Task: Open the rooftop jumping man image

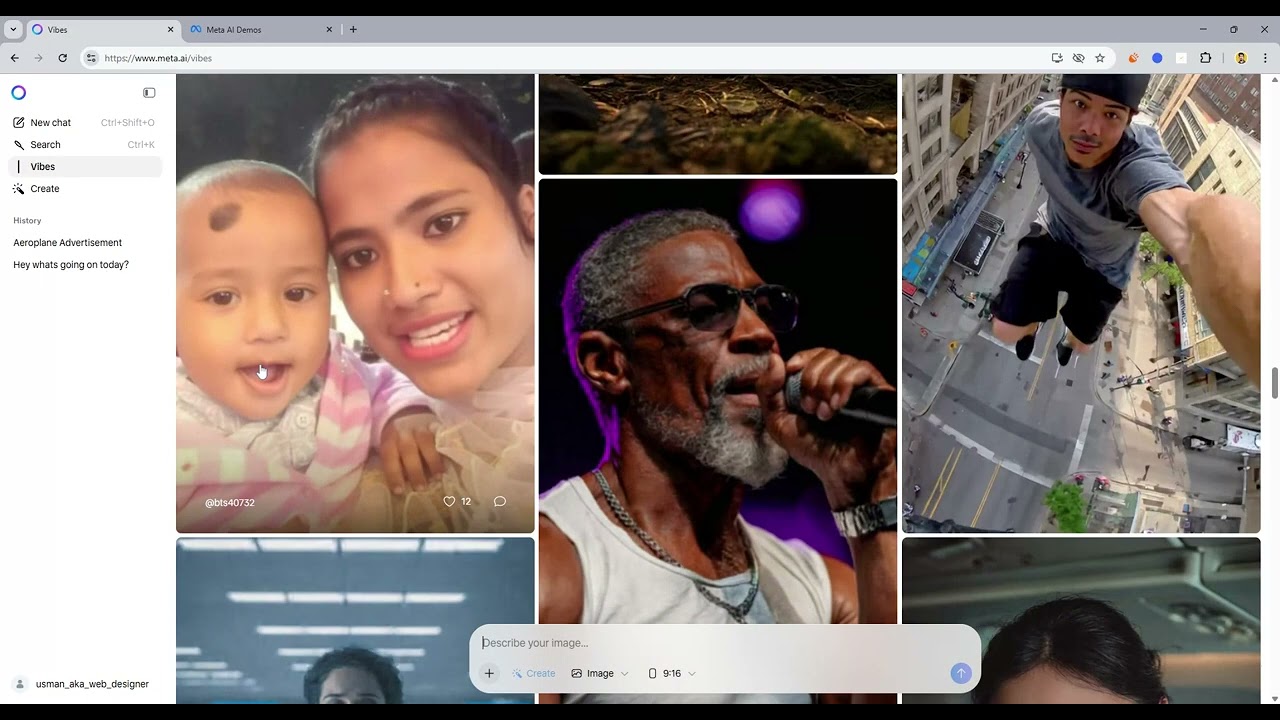Action: [x=1081, y=303]
